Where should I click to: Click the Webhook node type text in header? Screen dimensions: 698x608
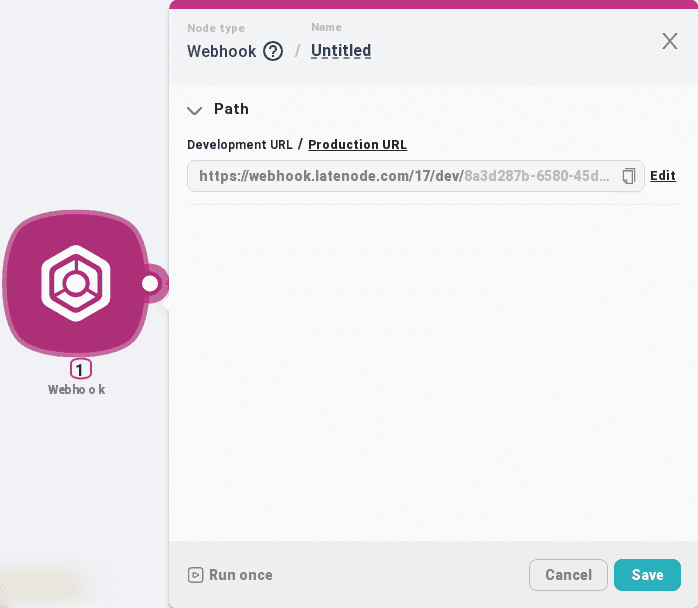tap(222, 51)
